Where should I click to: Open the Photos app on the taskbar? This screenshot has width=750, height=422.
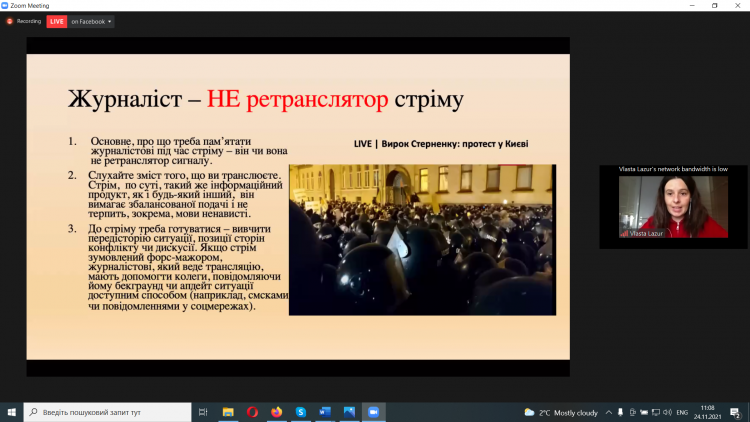coord(349,412)
